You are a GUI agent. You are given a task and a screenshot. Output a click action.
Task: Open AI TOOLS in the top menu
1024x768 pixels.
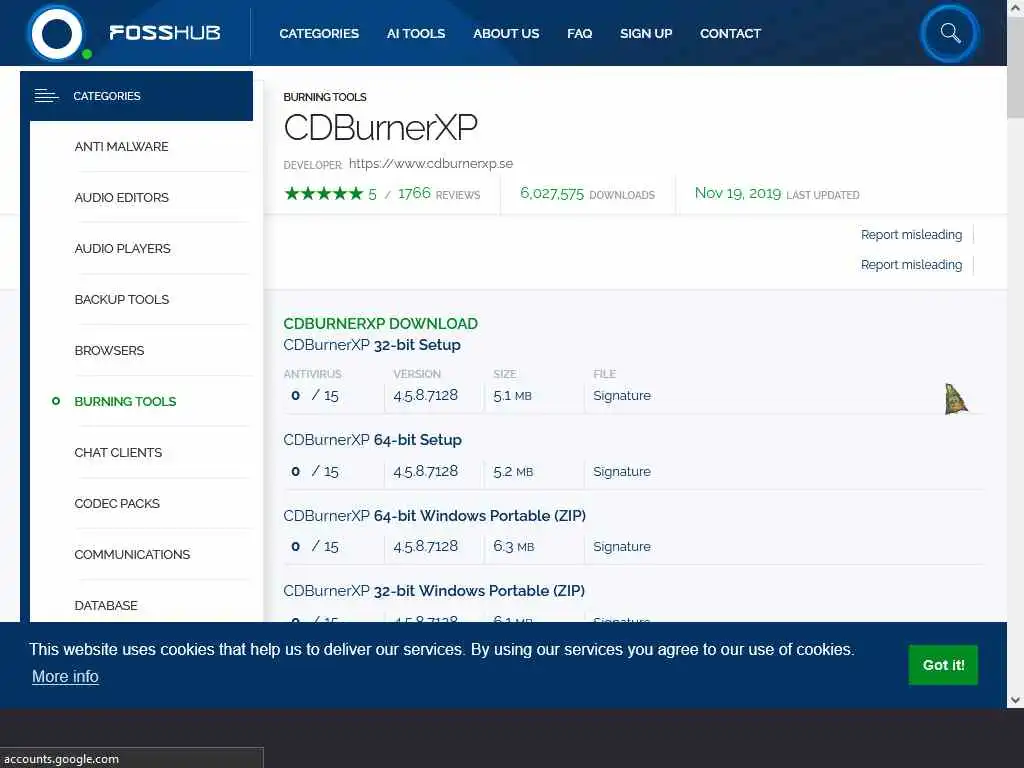[416, 33]
